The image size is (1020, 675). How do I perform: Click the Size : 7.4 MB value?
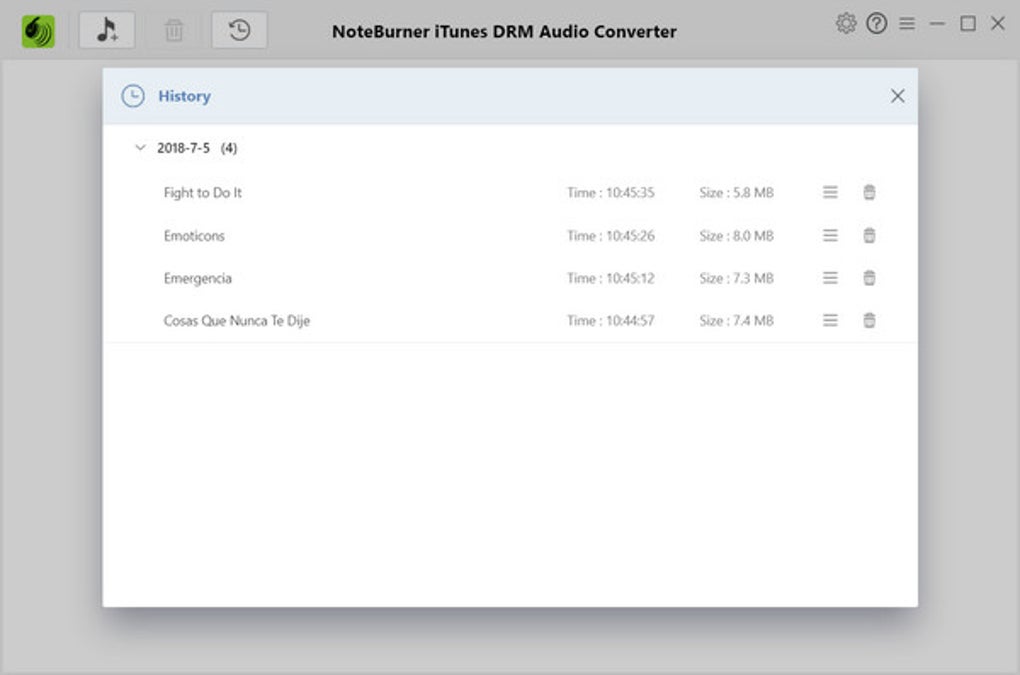coord(736,321)
